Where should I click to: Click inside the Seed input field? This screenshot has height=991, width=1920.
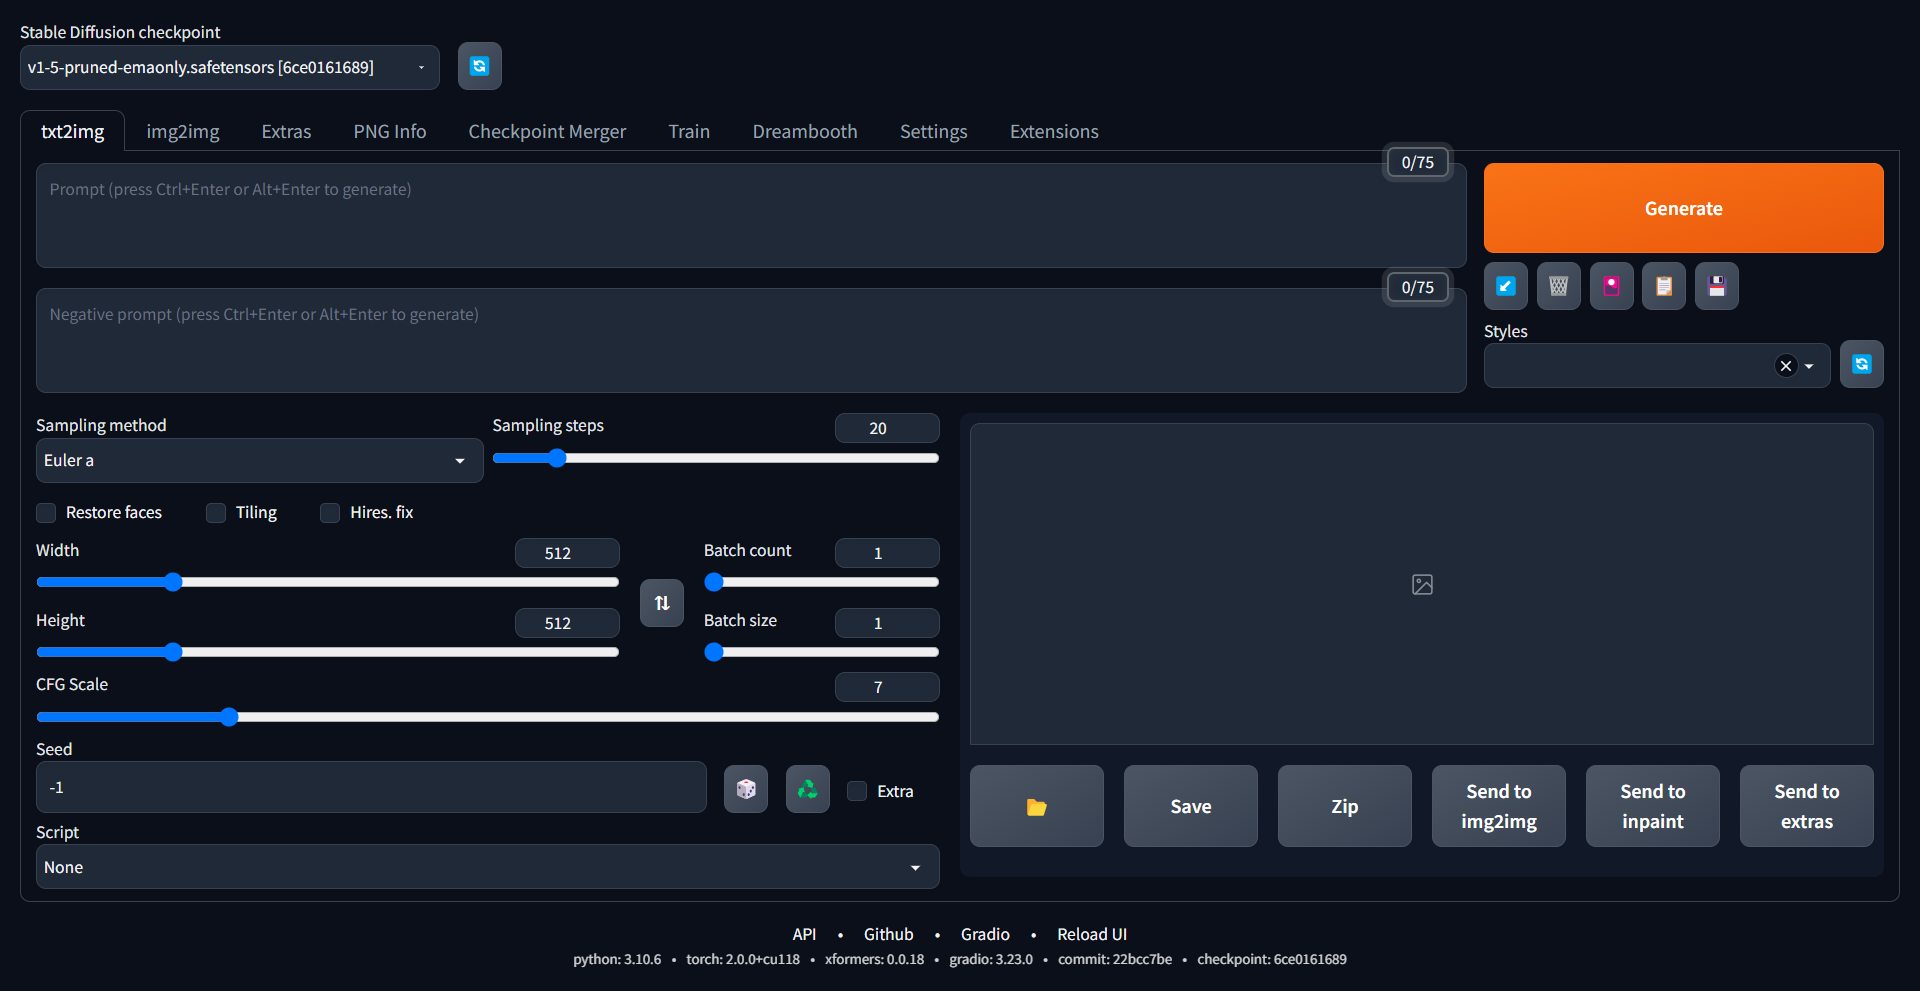point(370,787)
